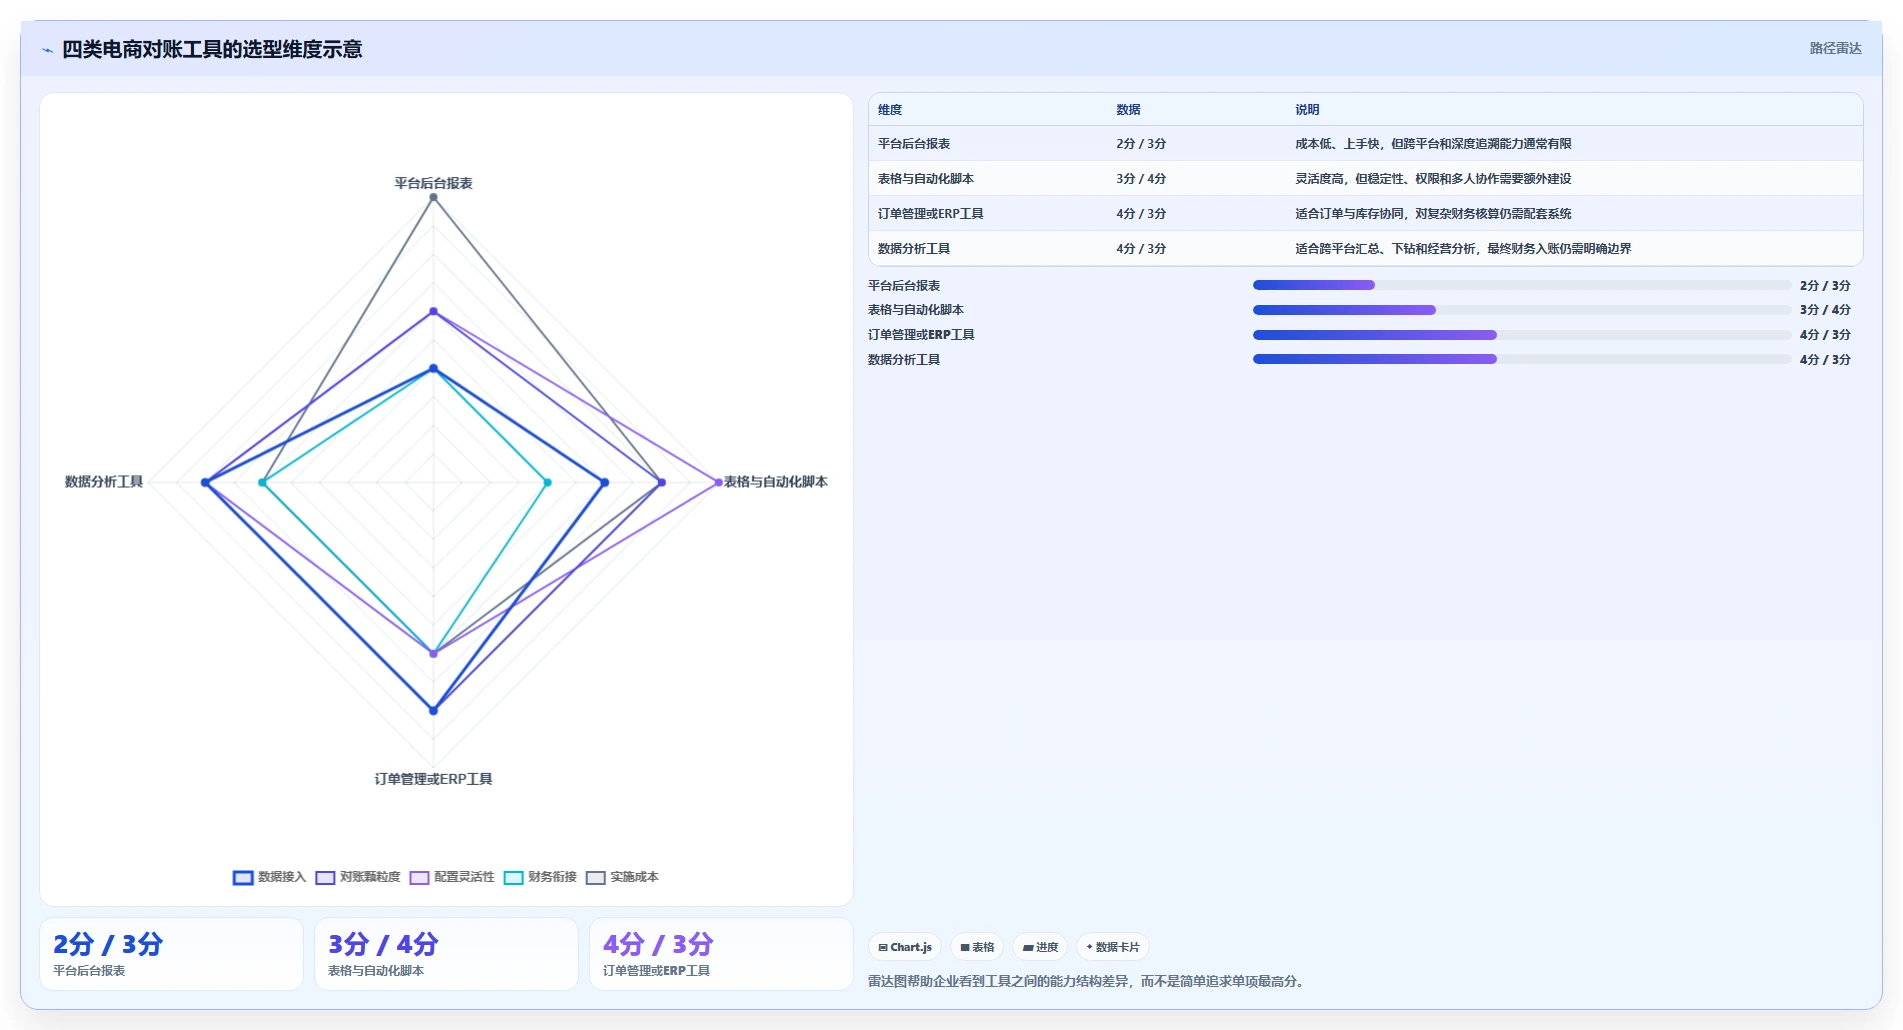Open the 4分 / 3分 订单管理或ERP工具 card
The image size is (1903, 1030).
[721, 954]
